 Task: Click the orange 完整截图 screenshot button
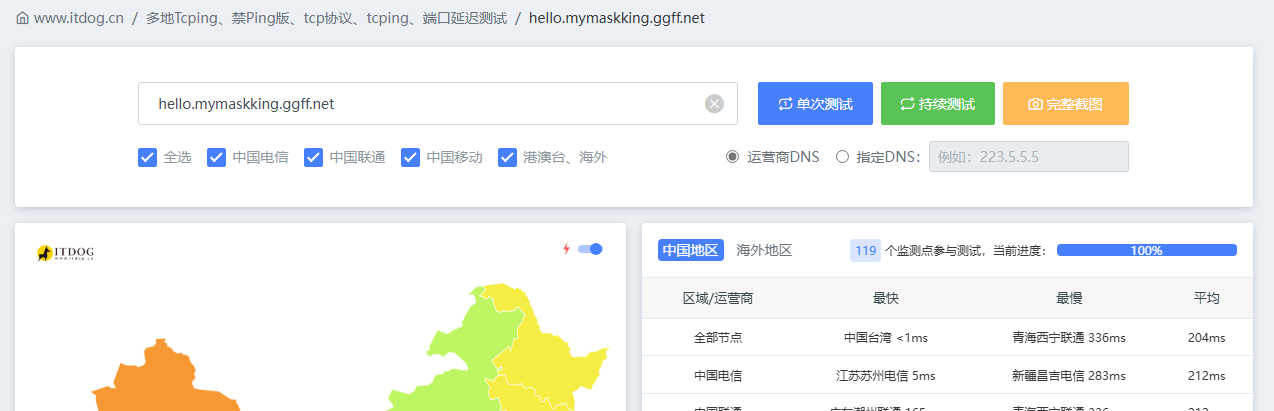click(1065, 104)
